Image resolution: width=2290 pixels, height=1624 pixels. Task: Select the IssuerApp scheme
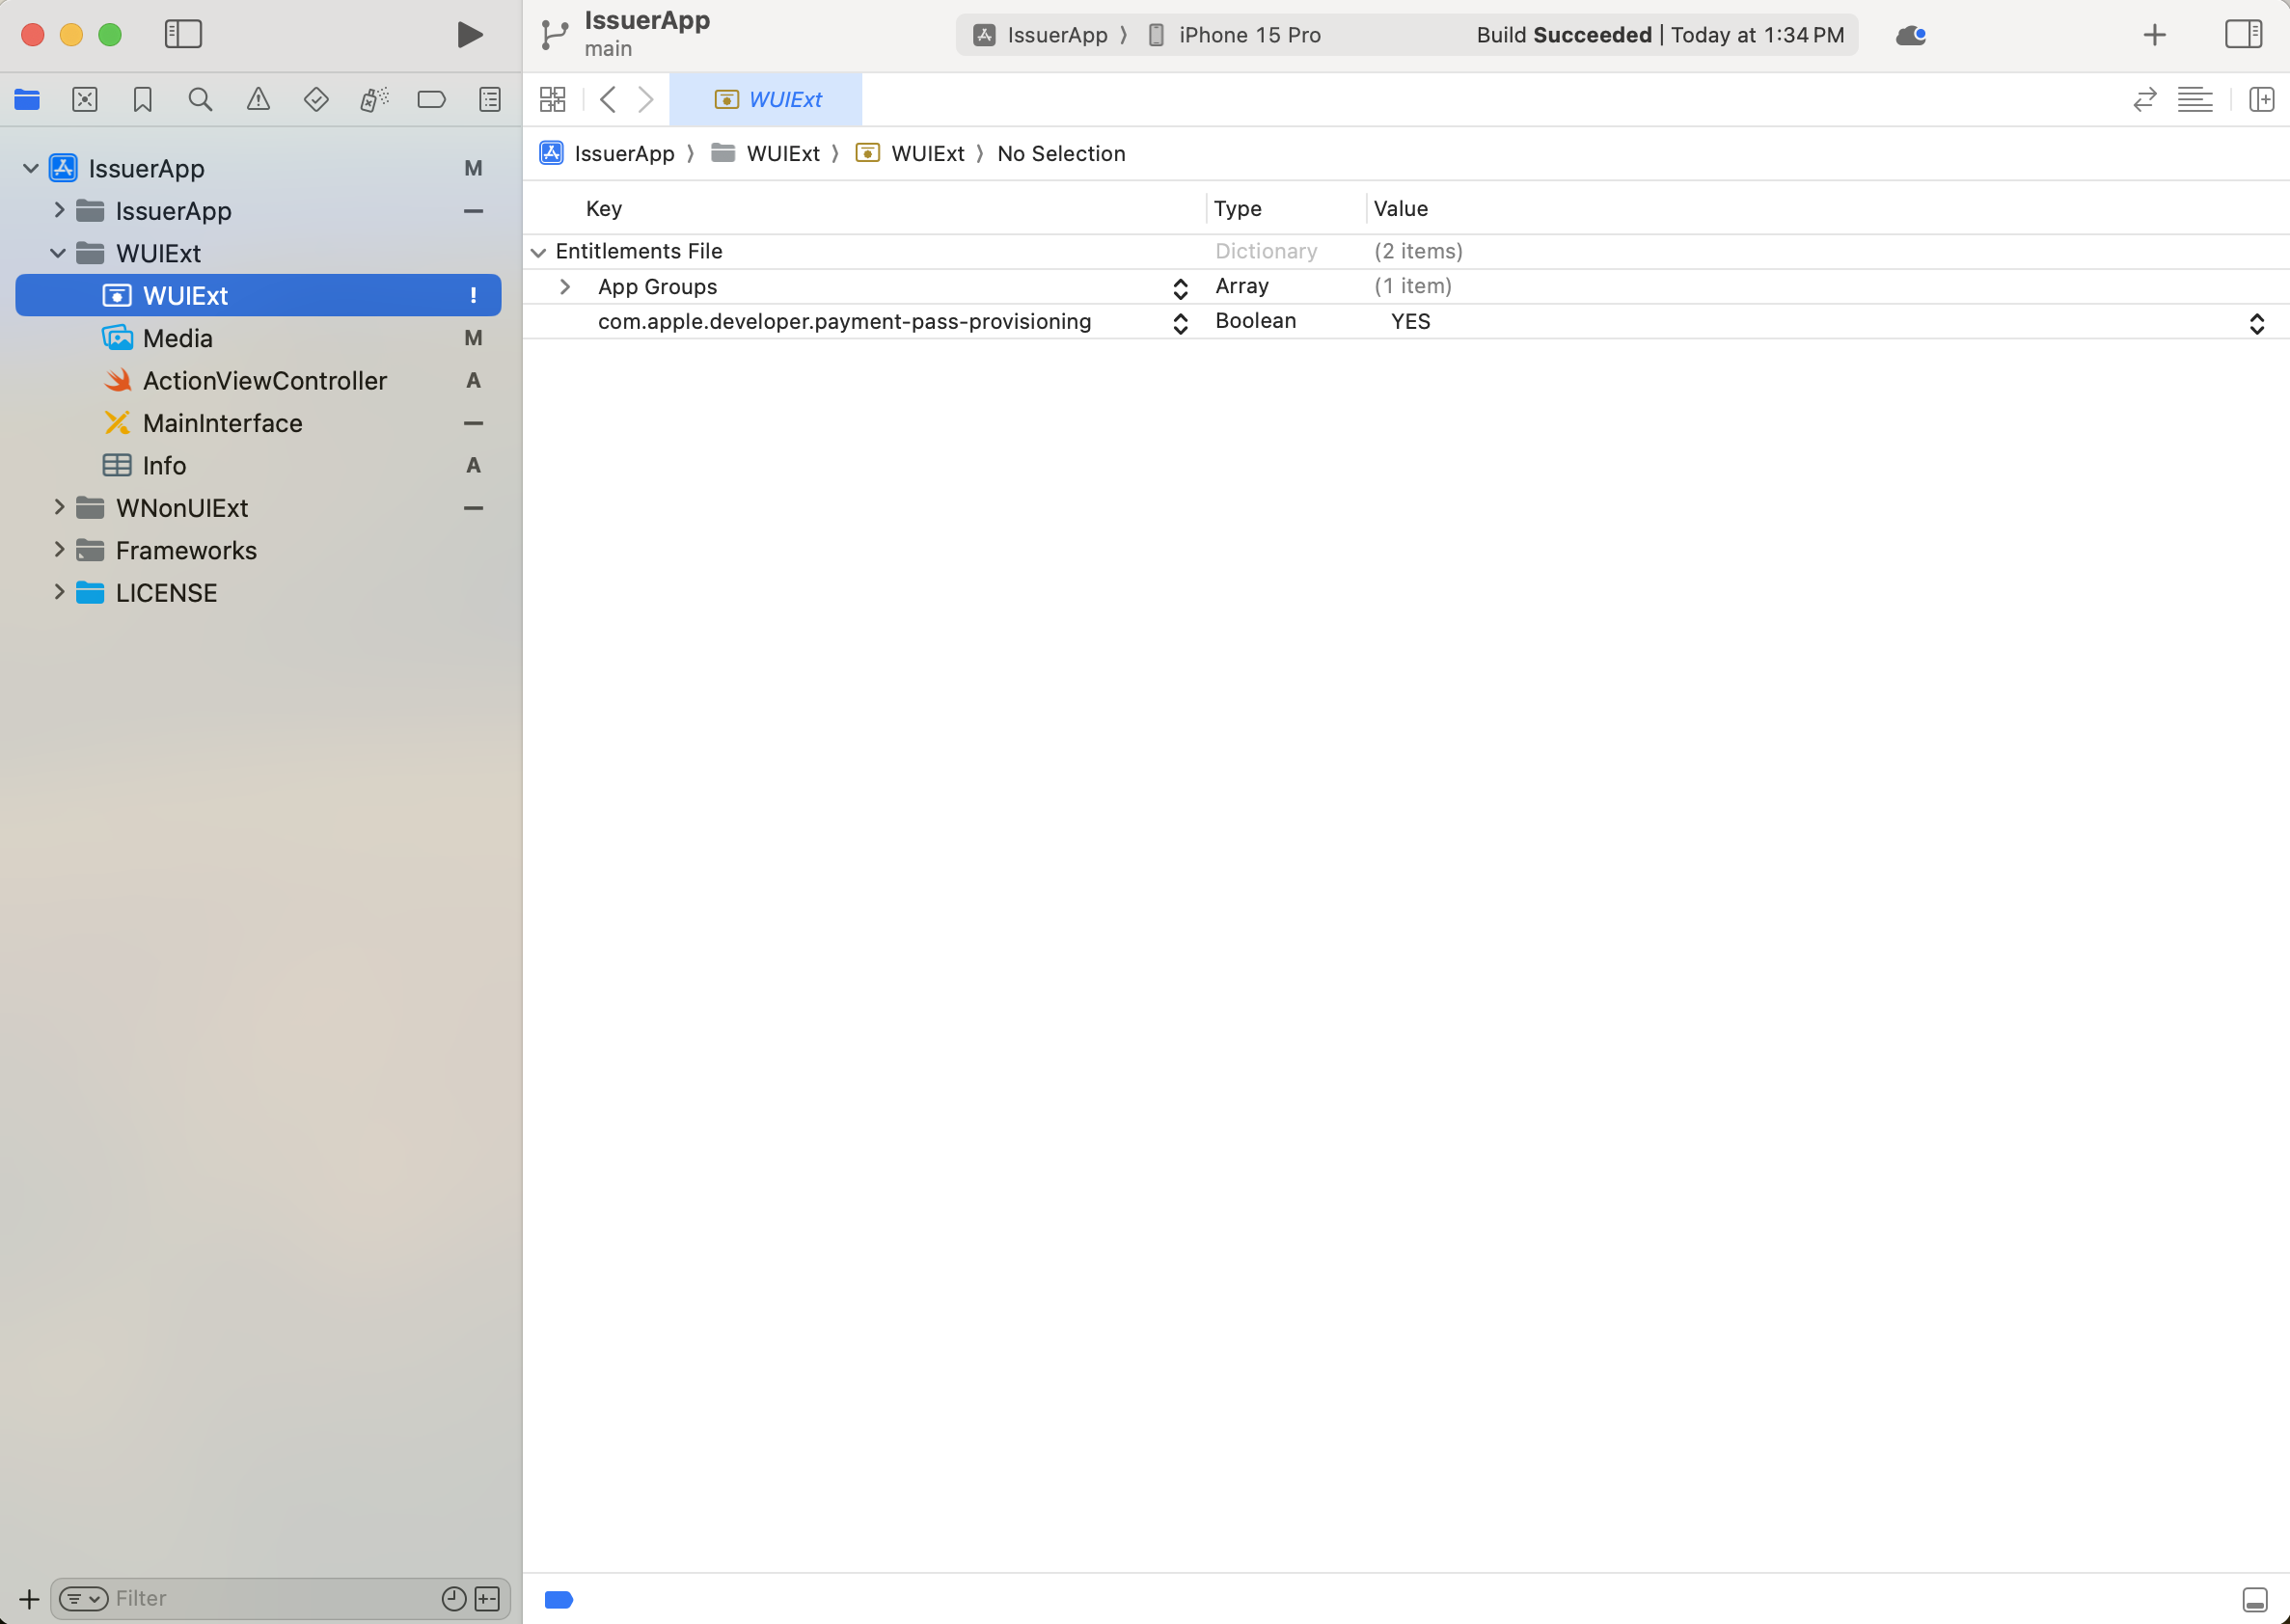(x=1041, y=35)
